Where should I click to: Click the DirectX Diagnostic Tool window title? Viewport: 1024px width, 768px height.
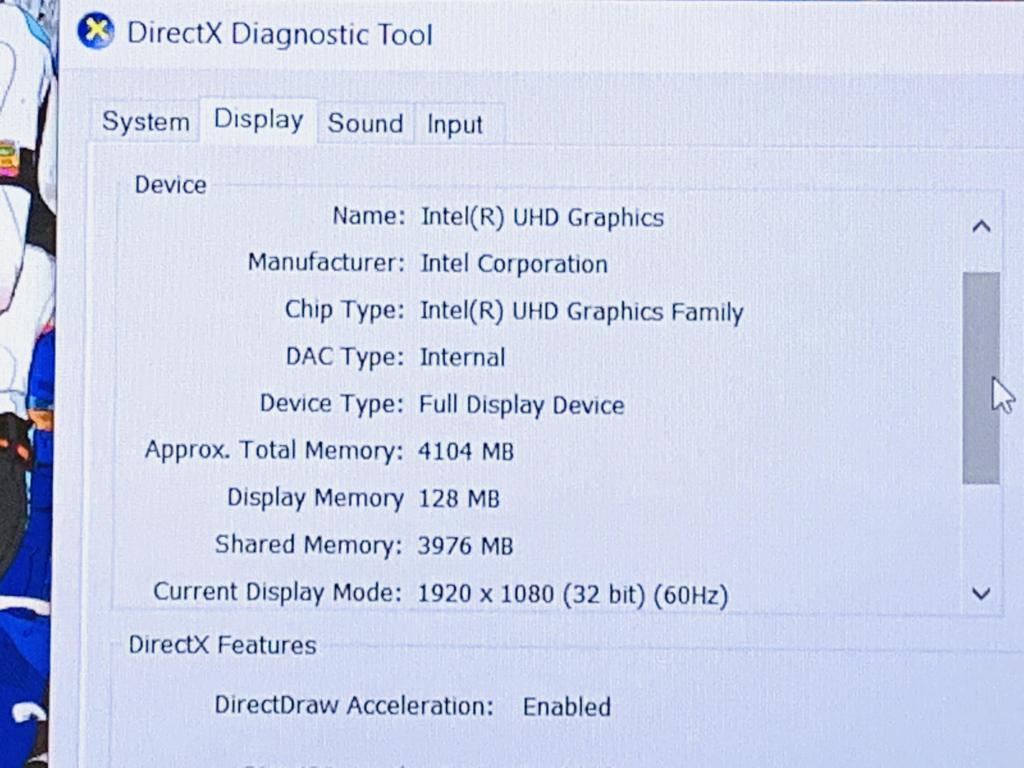point(280,34)
